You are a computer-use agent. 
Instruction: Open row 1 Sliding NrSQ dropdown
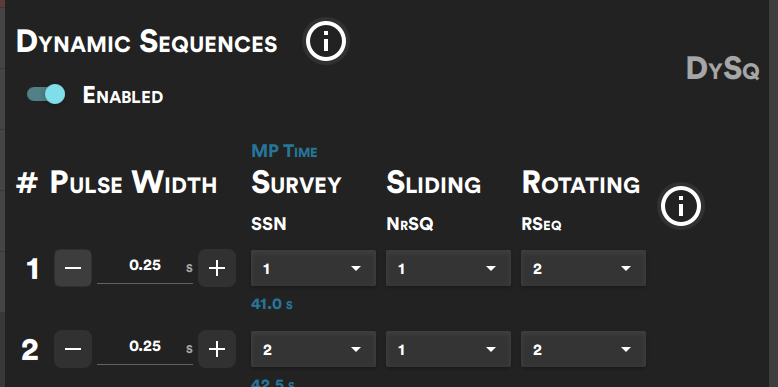[448, 268]
